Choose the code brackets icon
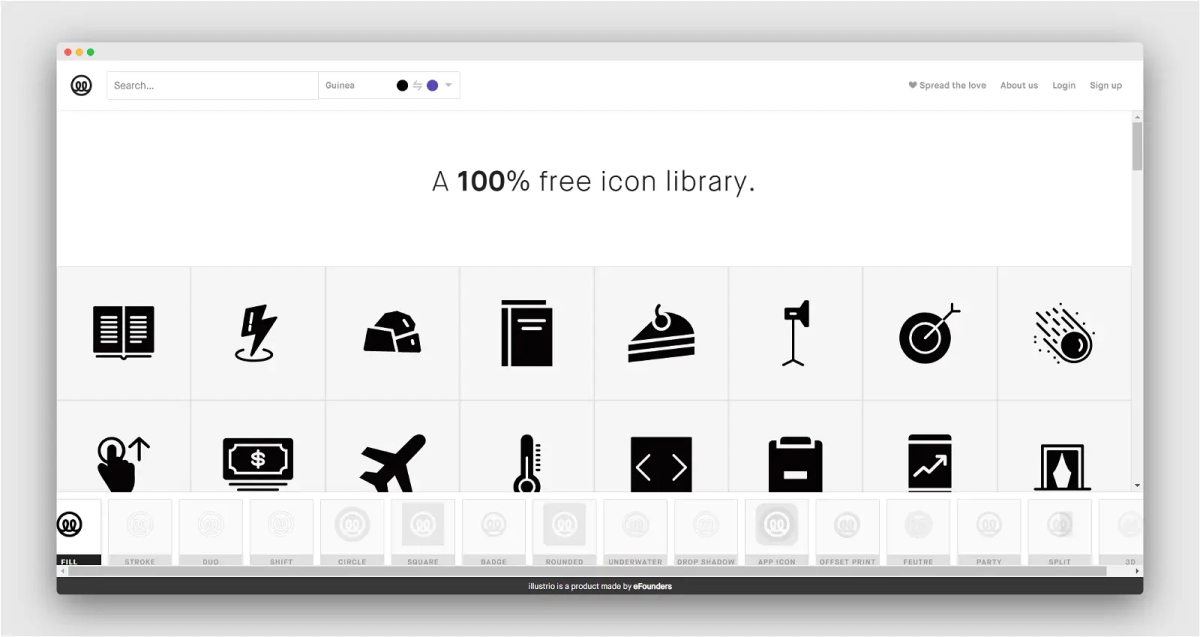The width and height of the screenshot is (1200, 637). (661, 465)
